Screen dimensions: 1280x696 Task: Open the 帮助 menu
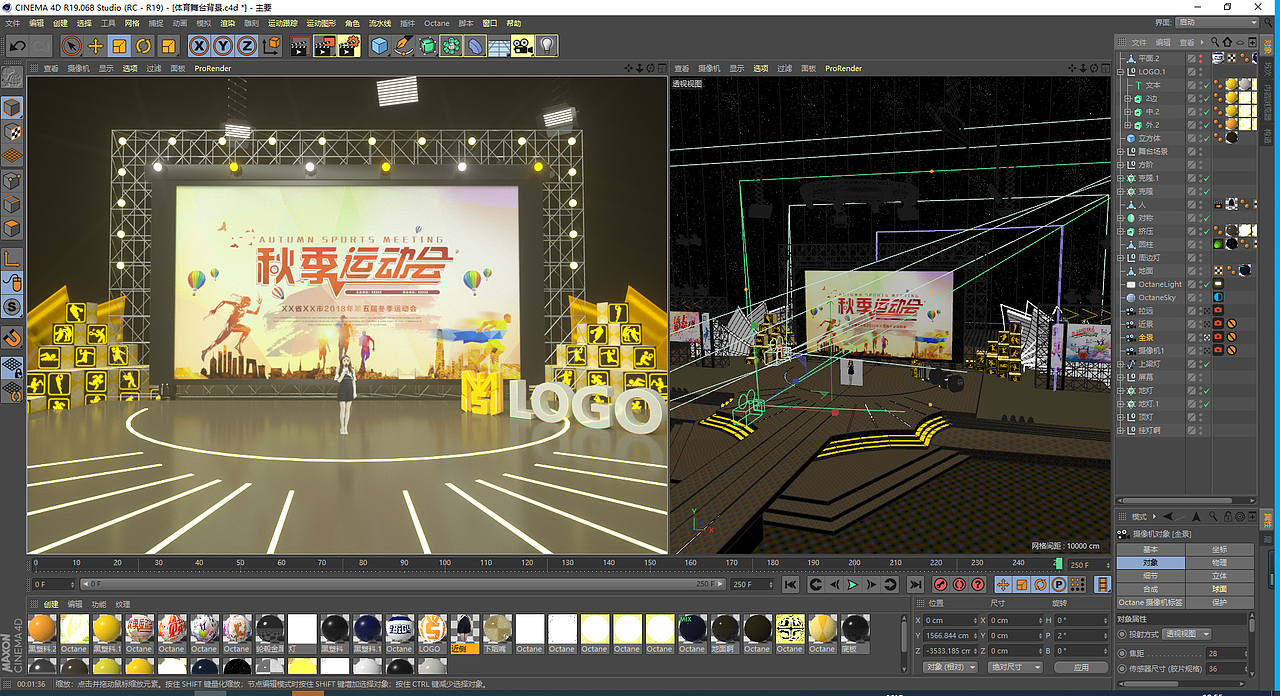(514, 22)
